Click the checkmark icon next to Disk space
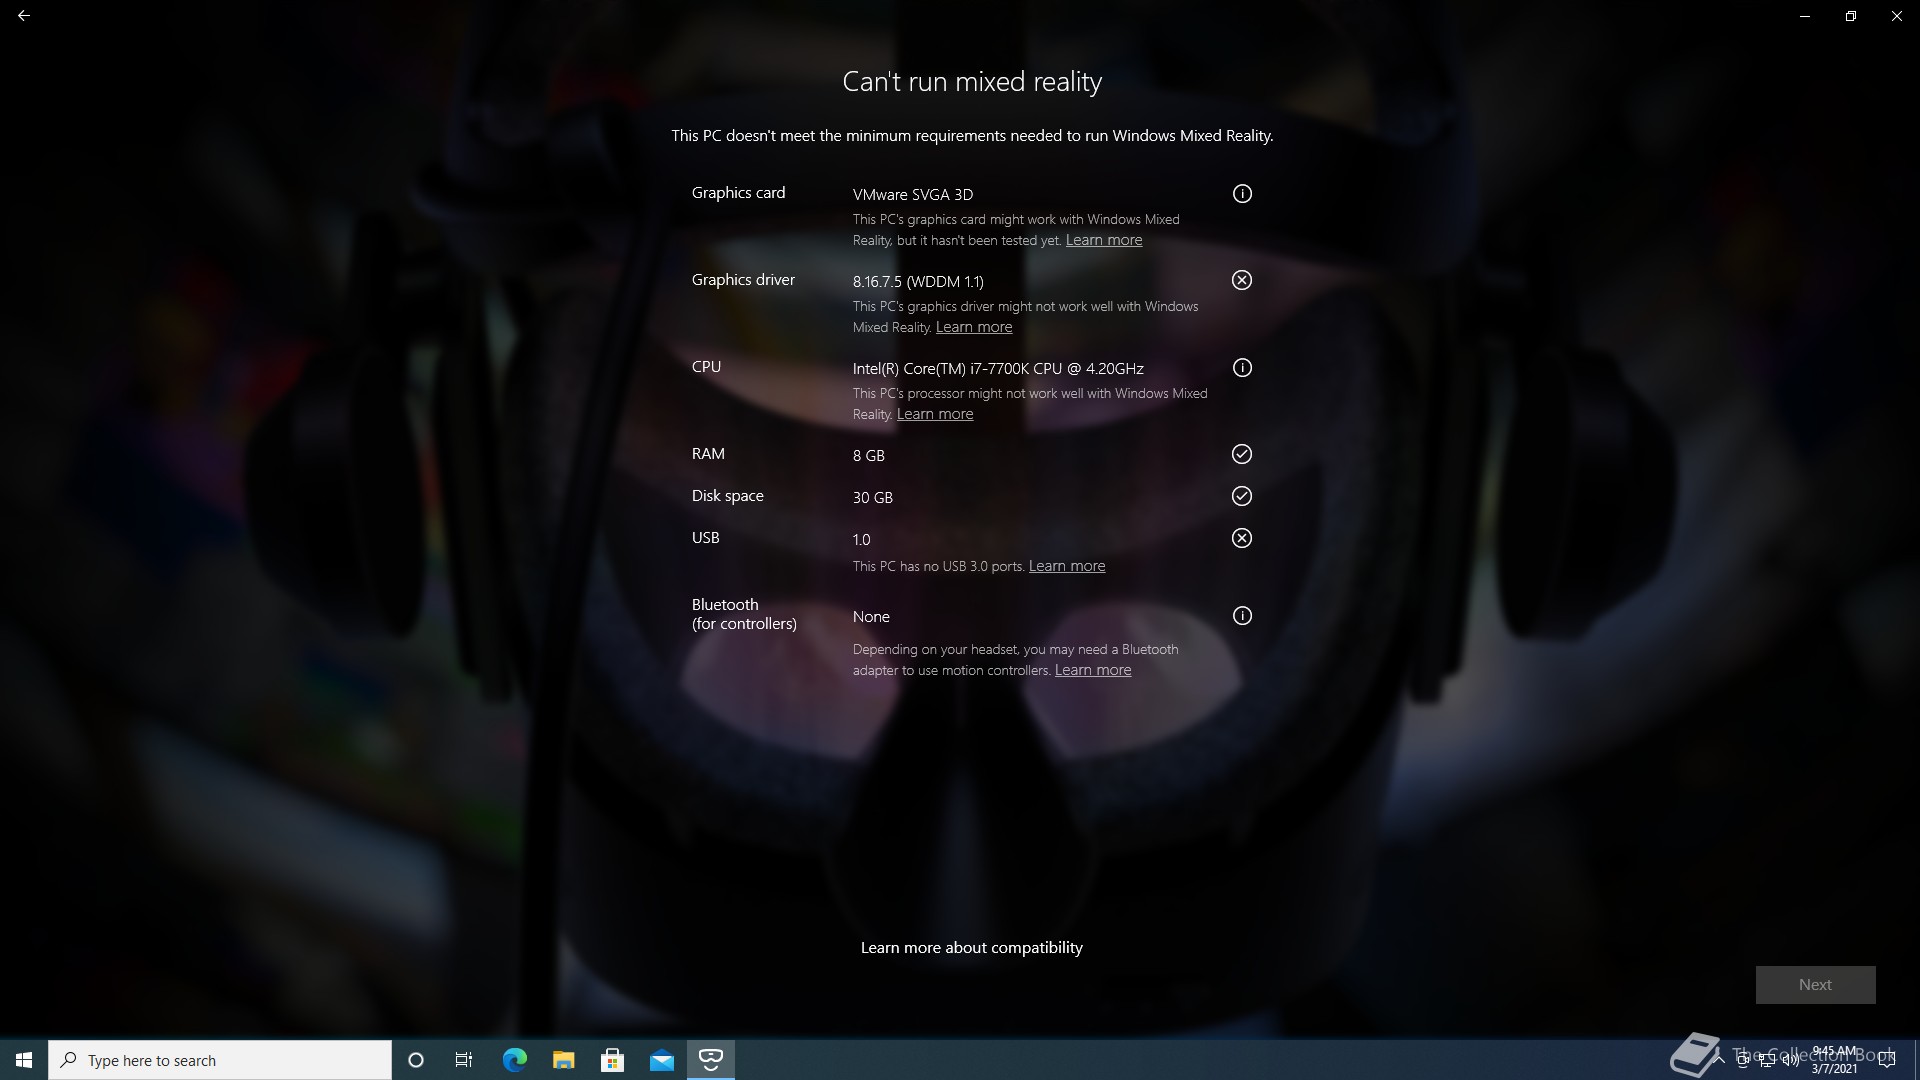1920x1080 pixels. (x=1242, y=496)
